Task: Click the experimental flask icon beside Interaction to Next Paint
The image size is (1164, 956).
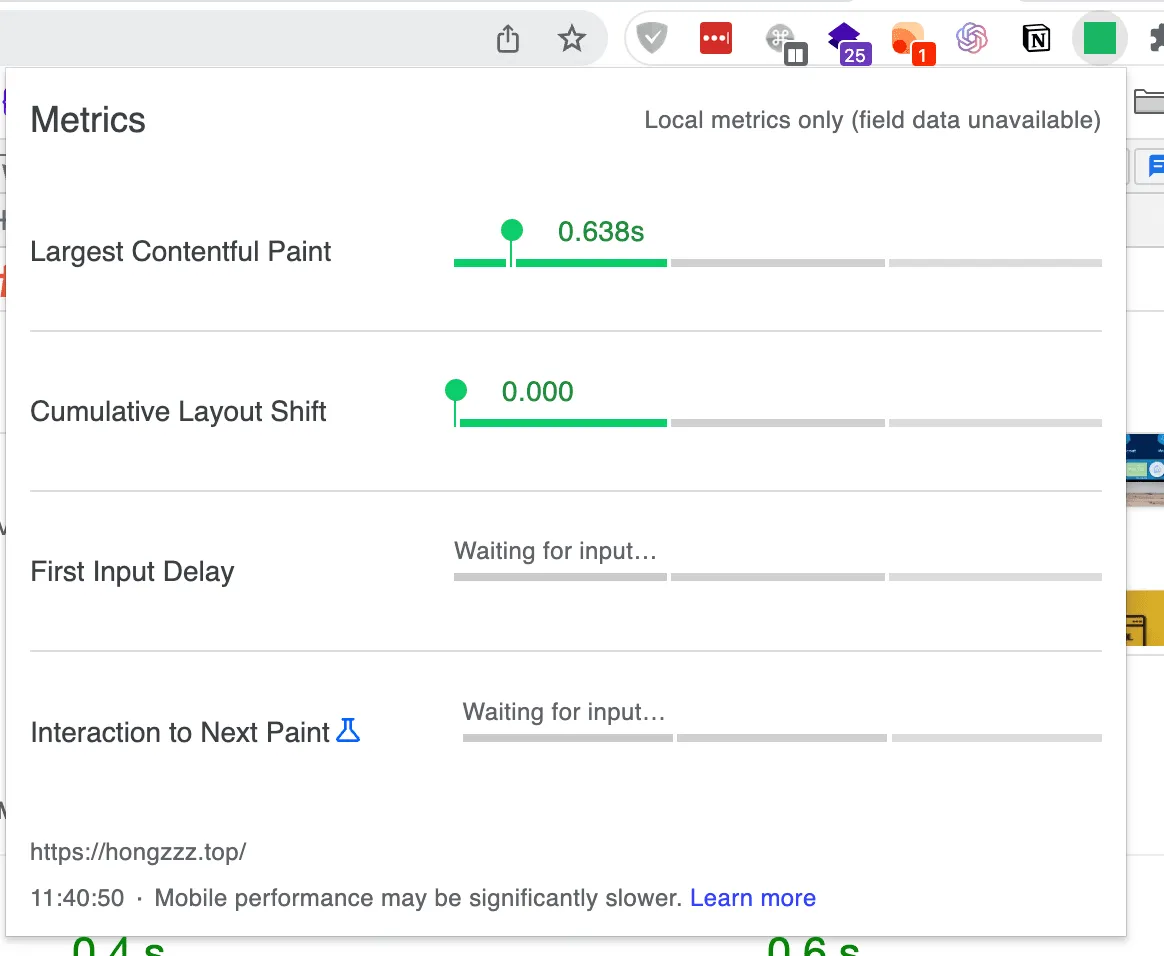Action: (x=347, y=731)
